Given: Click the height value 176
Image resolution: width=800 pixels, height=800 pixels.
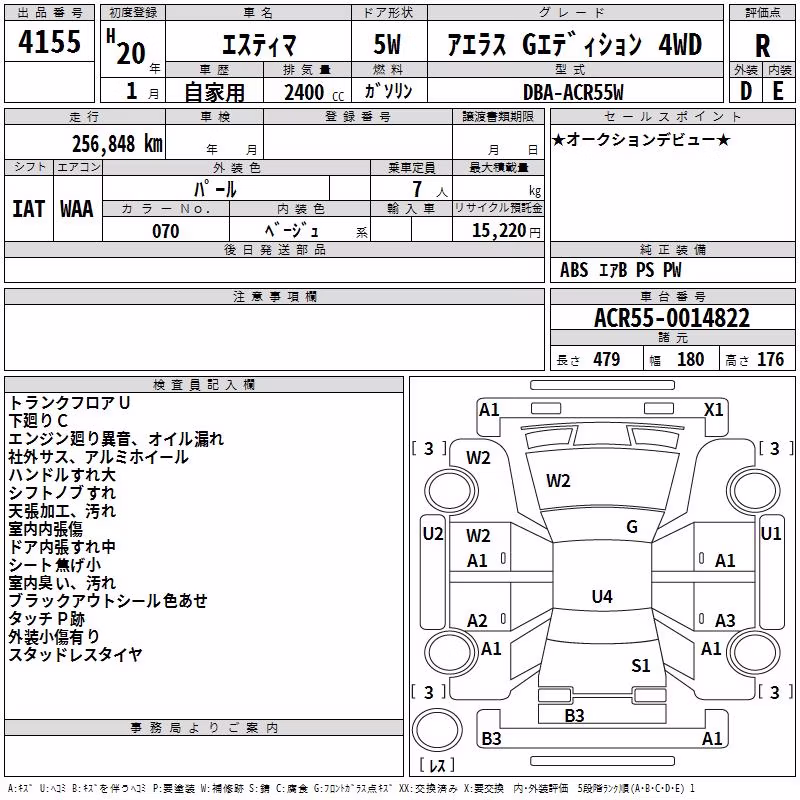Looking at the screenshot, I should (x=770, y=359).
